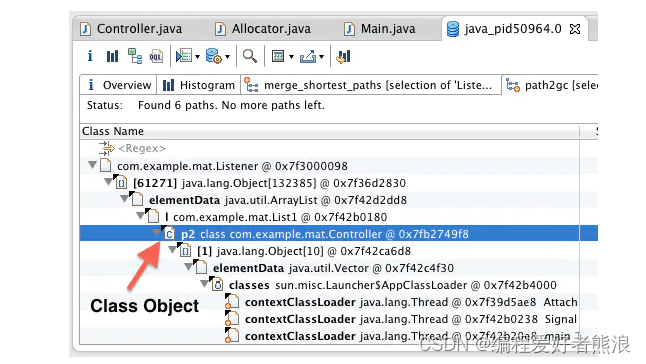
Task: Click the object icon on List1 row
Action: coord(153,217)
